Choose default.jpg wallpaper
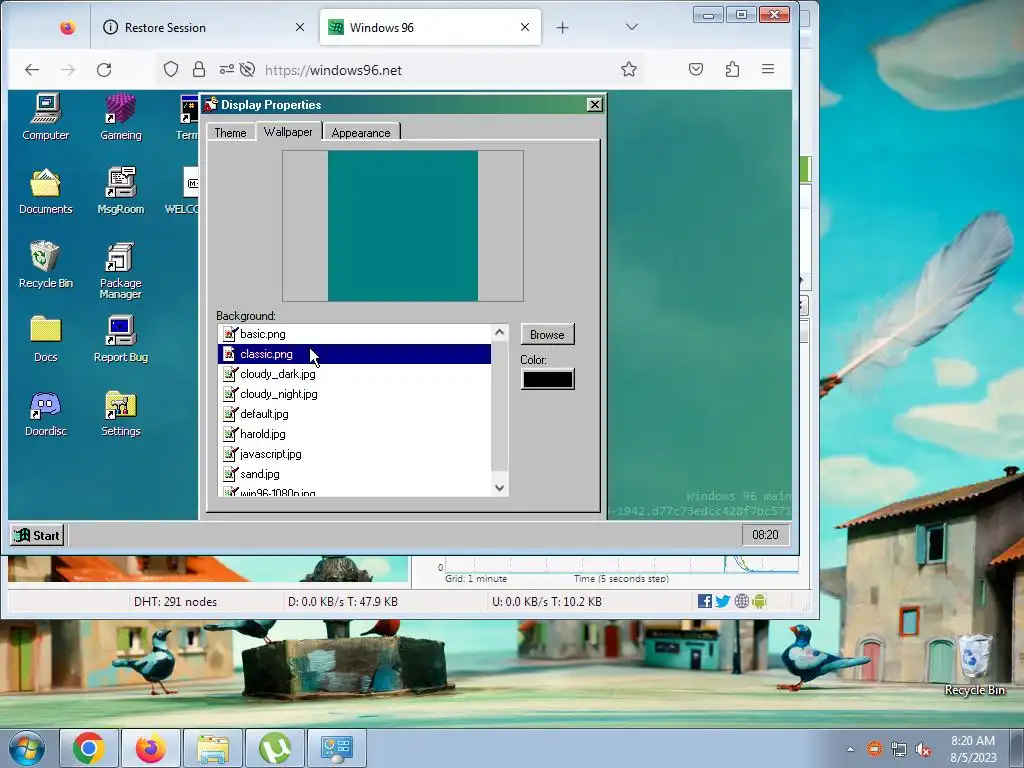This screenshot has width=1024, height=768. [x=355, y=414]
